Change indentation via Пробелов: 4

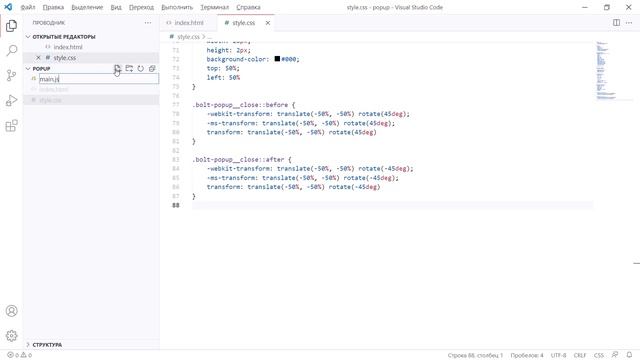[527, 355]
